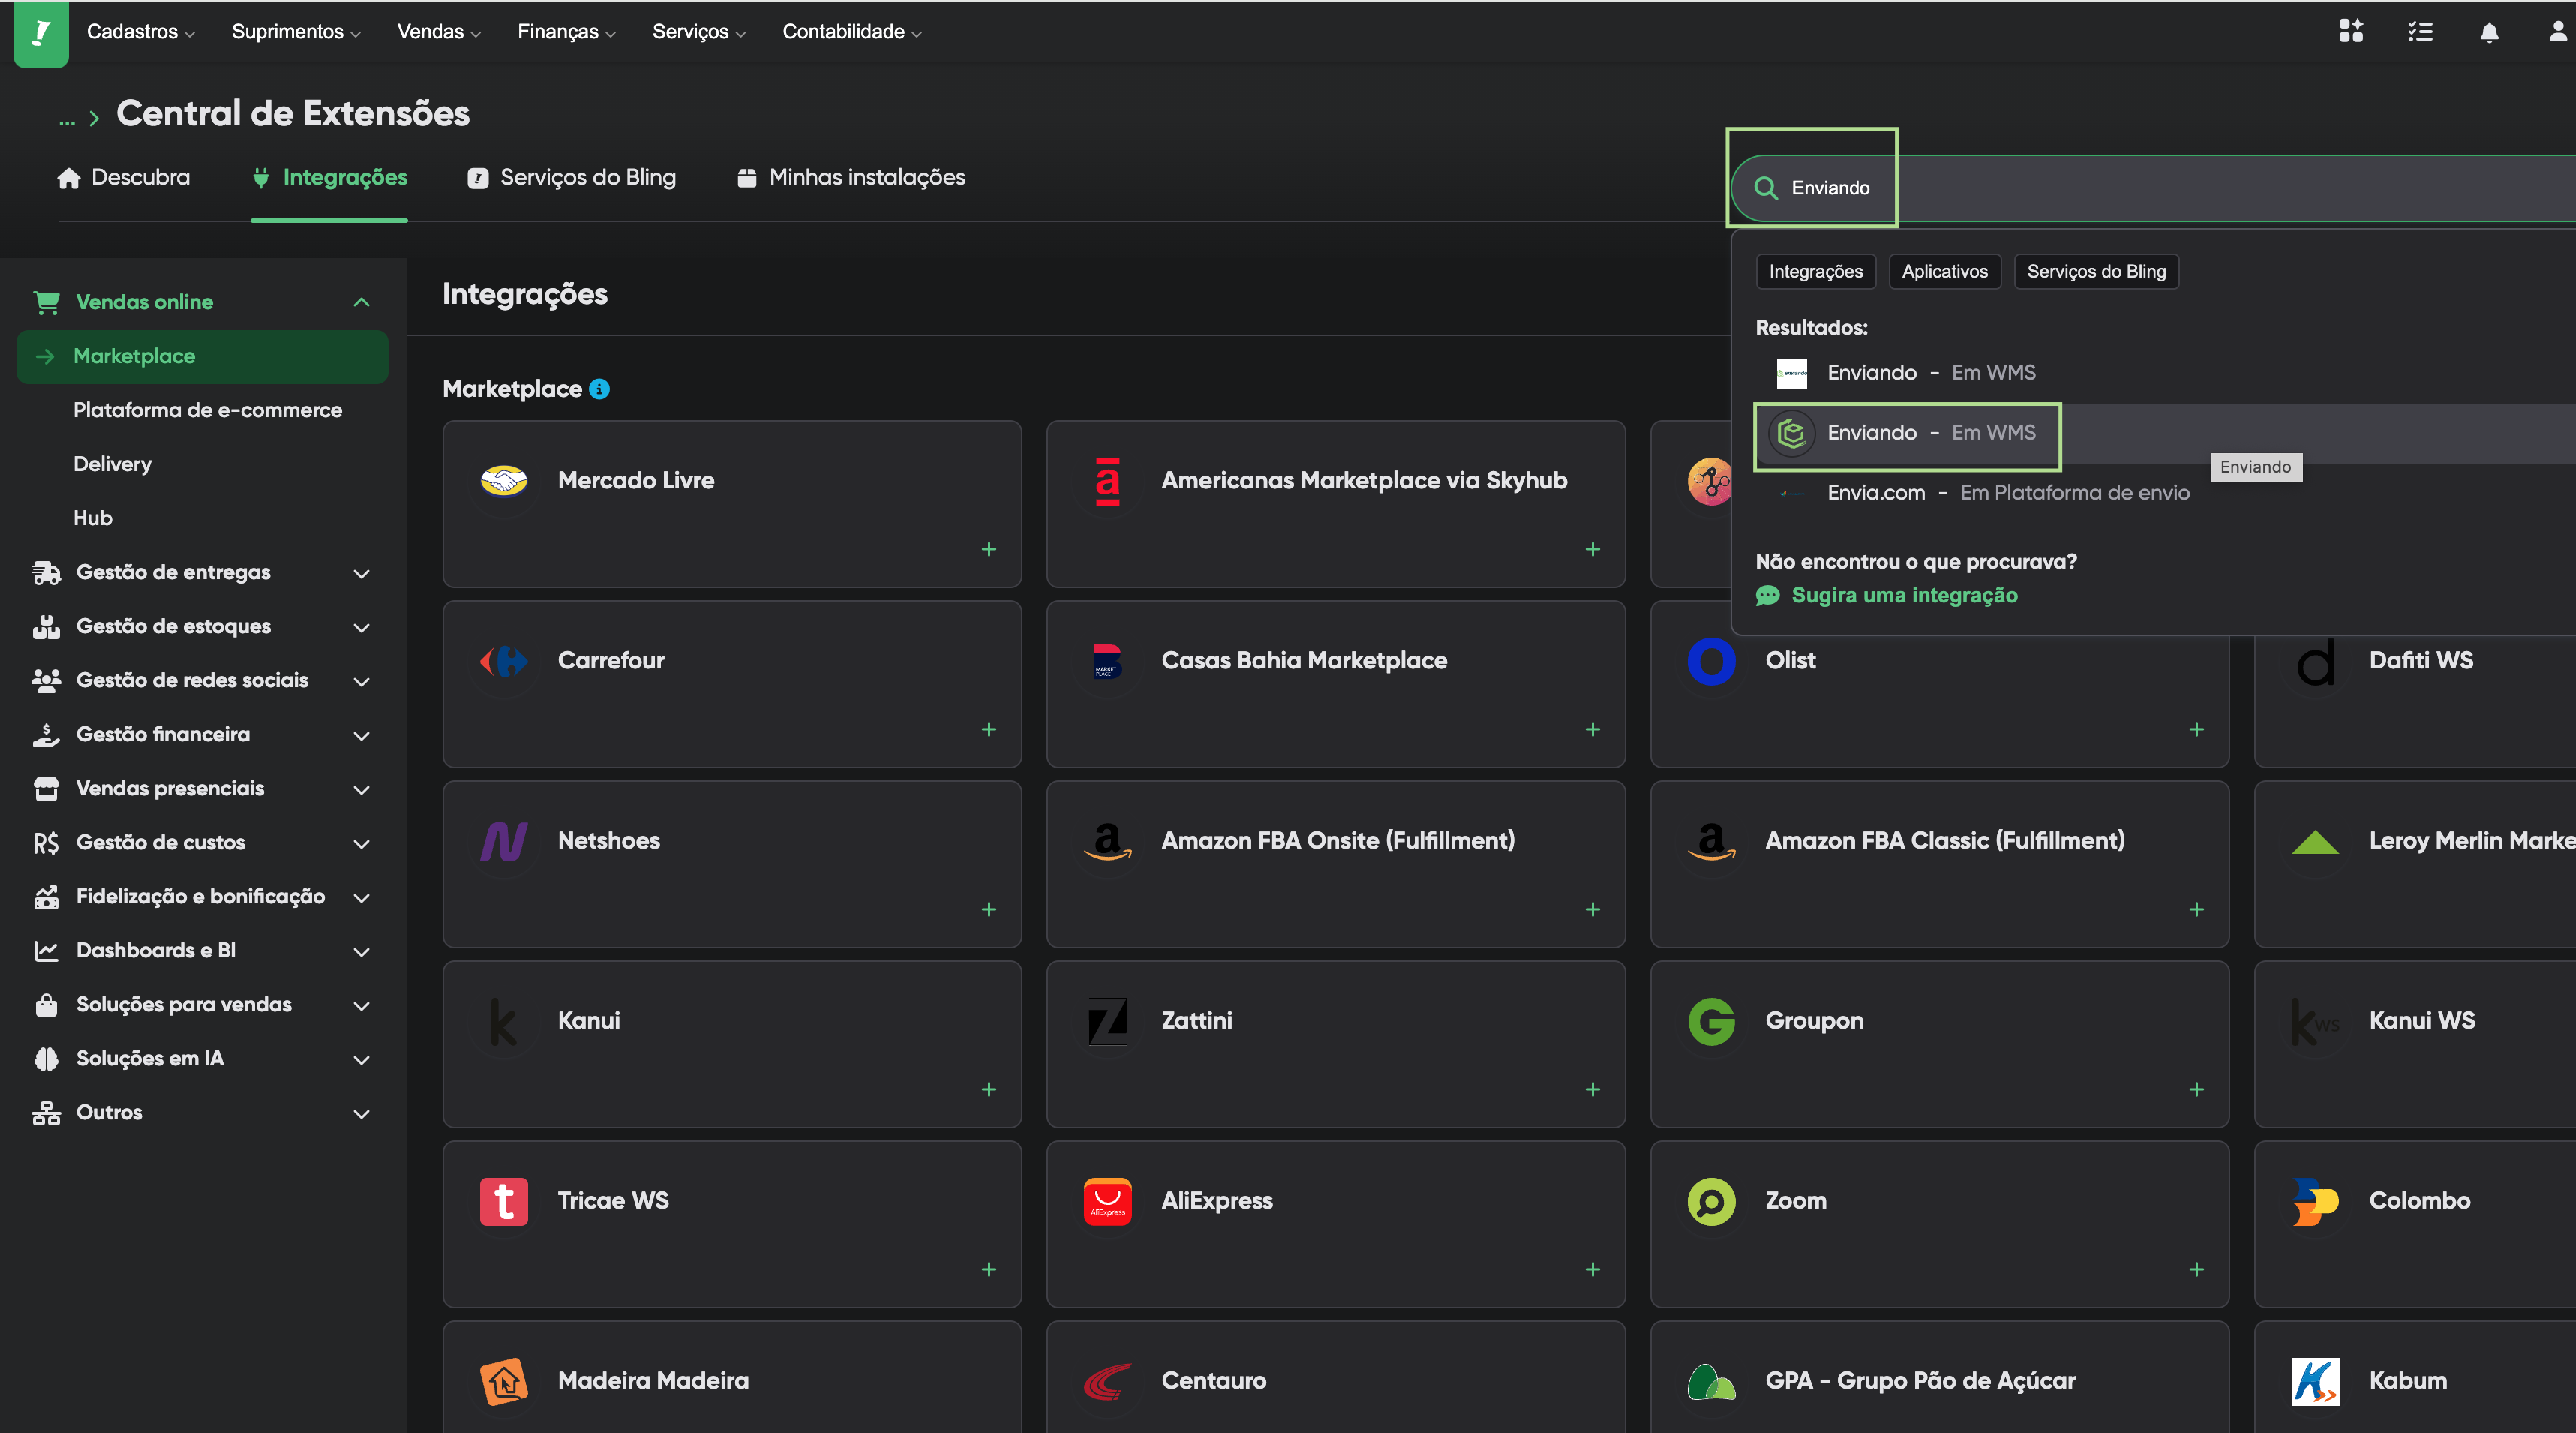The image size is (2576, 1433).
Task: Click the search field containing Enviando
Action: [x=2154, y=188]
